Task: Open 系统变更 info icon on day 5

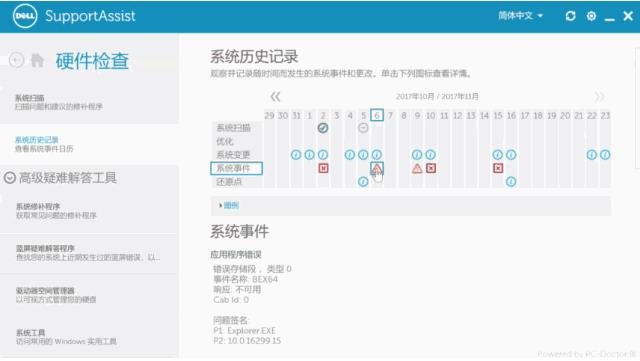Action: tap(363, 155)
